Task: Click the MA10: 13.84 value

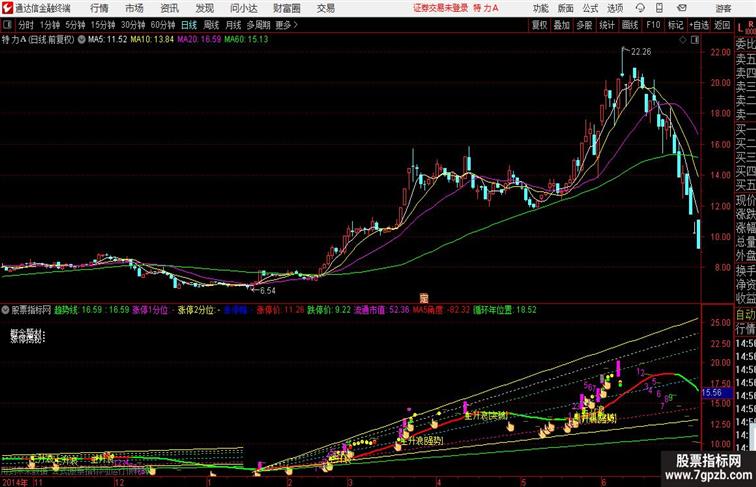Action: [x=152, y=40]
